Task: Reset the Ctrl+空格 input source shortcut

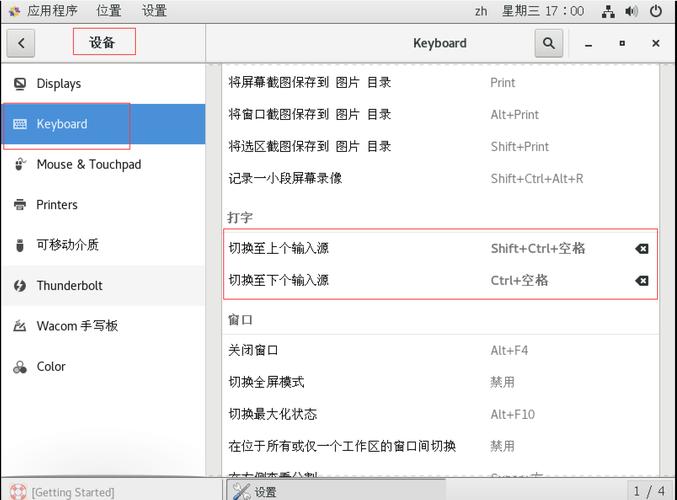Action: coord(642,281)
